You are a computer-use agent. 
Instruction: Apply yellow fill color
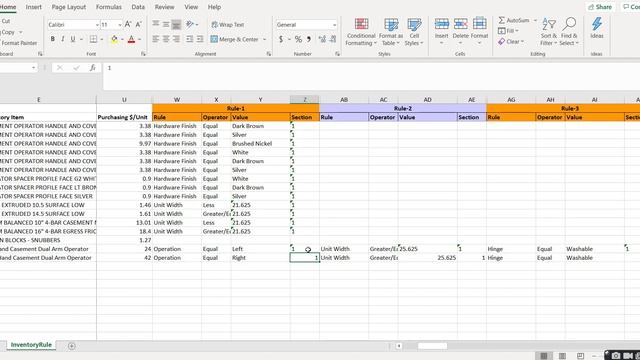(114, 39)
